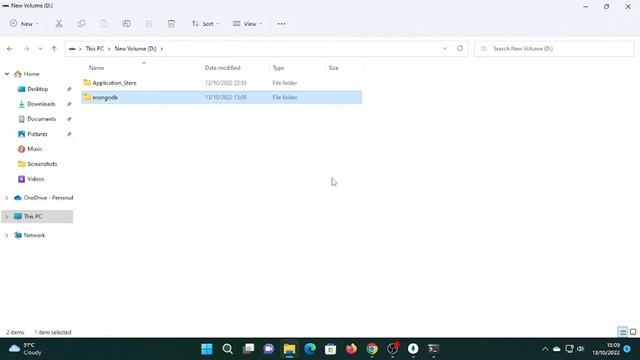Go forward using the forward arrow
This screenshot has width=640, height=360.
[x=26, y=49]
